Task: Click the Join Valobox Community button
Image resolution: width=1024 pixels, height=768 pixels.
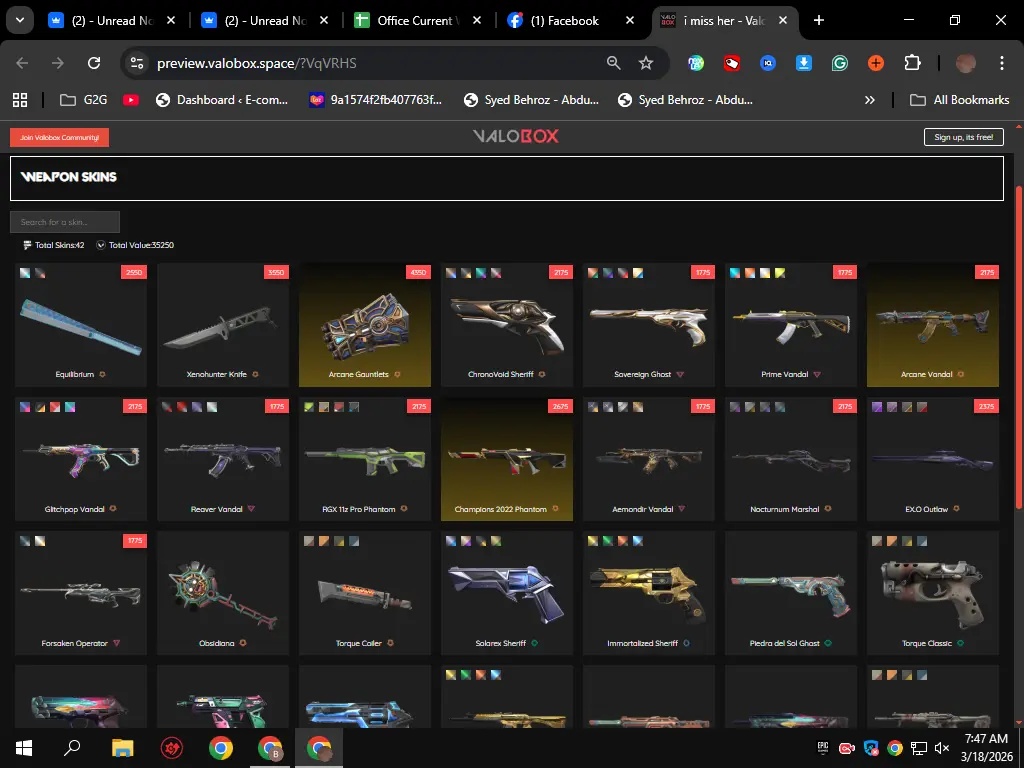Action: pyautogui.click(x=59, y=137)
